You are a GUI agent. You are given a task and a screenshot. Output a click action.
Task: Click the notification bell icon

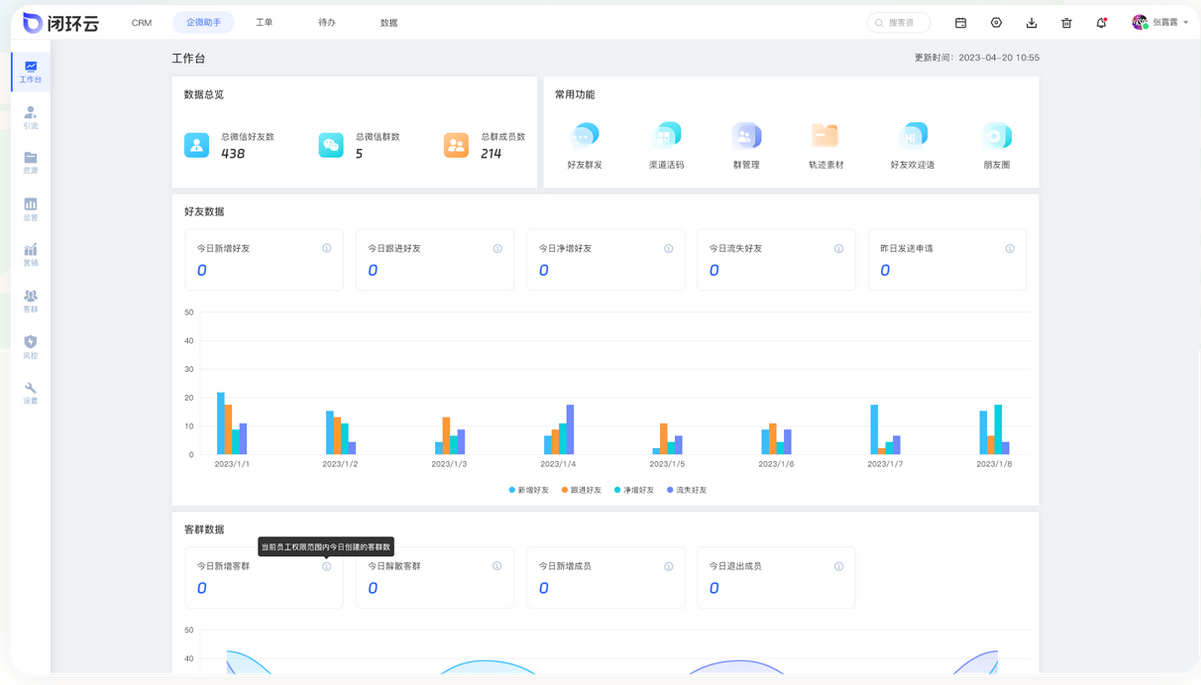click(x=1101, y=23)
